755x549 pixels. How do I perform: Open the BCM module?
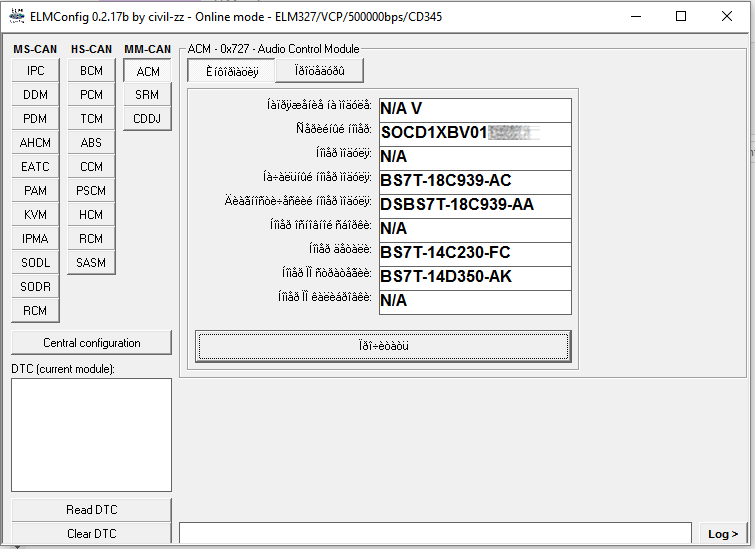(x=92, y=71)
